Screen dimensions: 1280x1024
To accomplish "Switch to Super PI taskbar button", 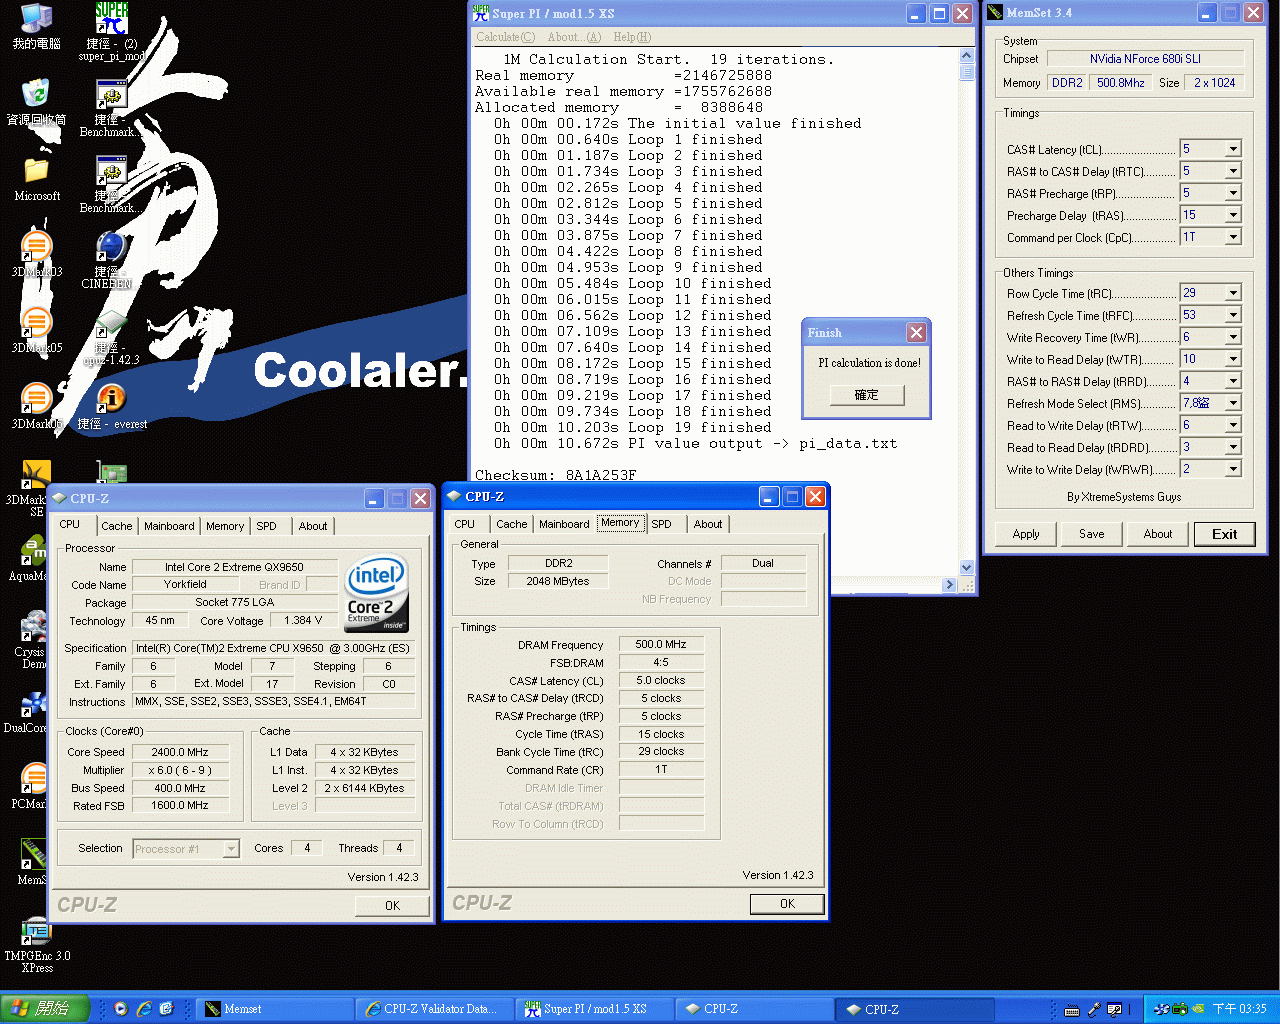I will pos(596,1009).
